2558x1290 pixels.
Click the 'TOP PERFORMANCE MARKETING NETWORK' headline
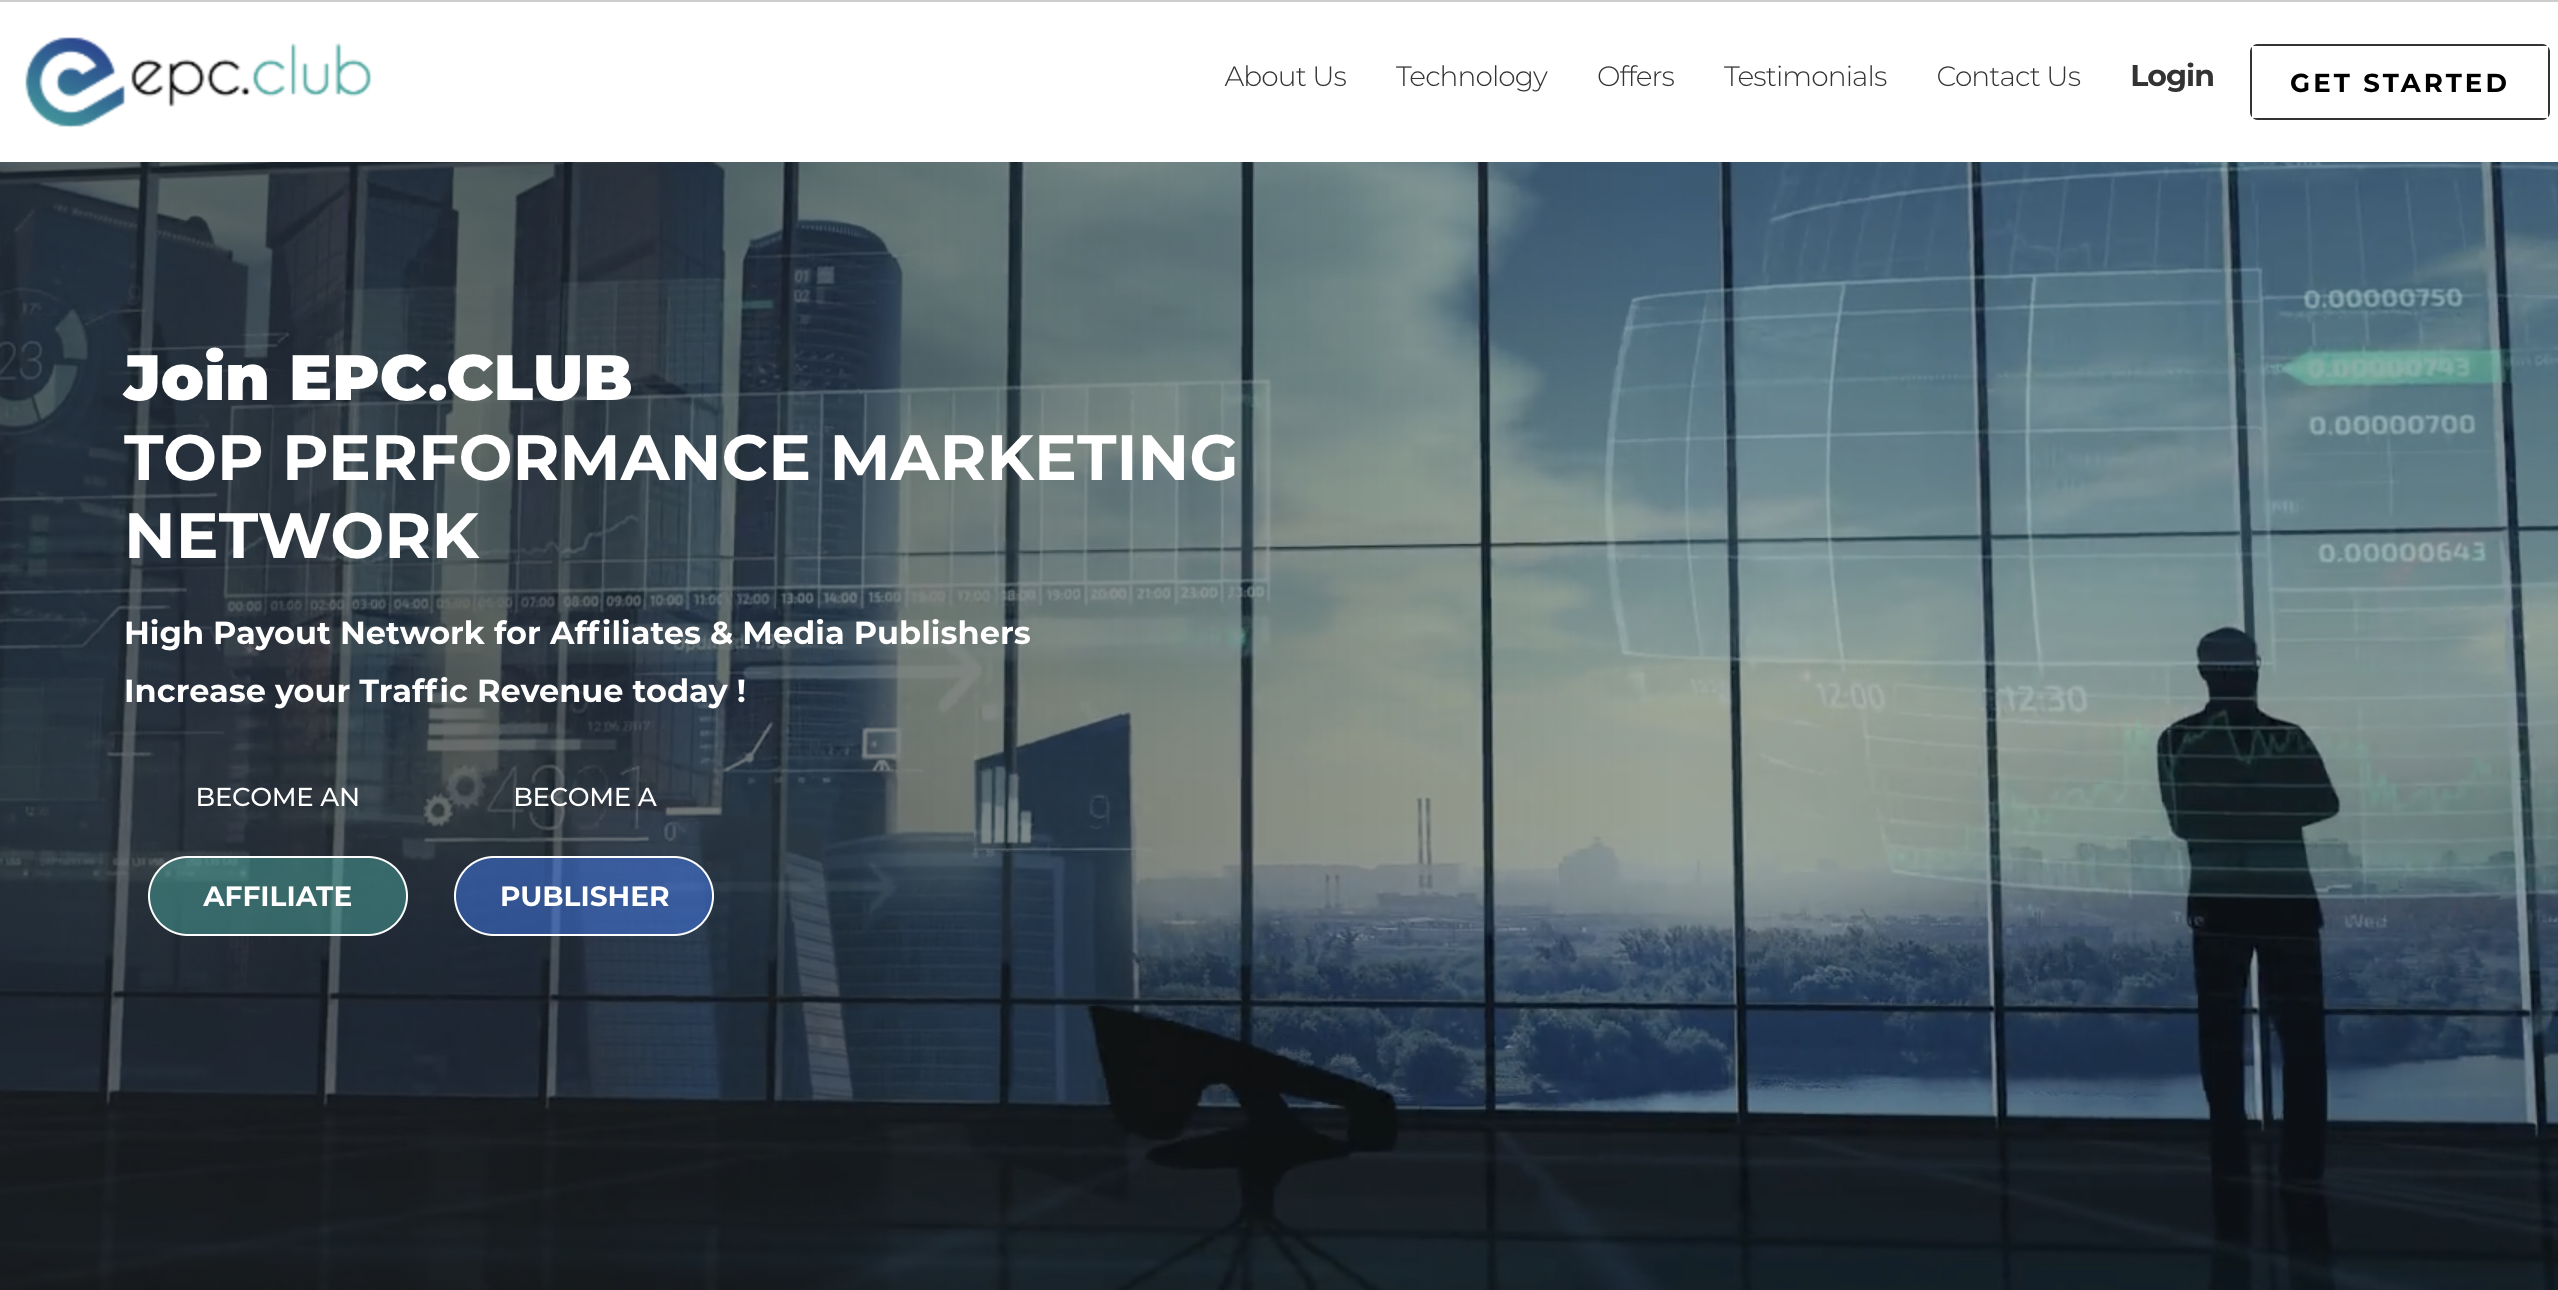(x=680, y=496)
